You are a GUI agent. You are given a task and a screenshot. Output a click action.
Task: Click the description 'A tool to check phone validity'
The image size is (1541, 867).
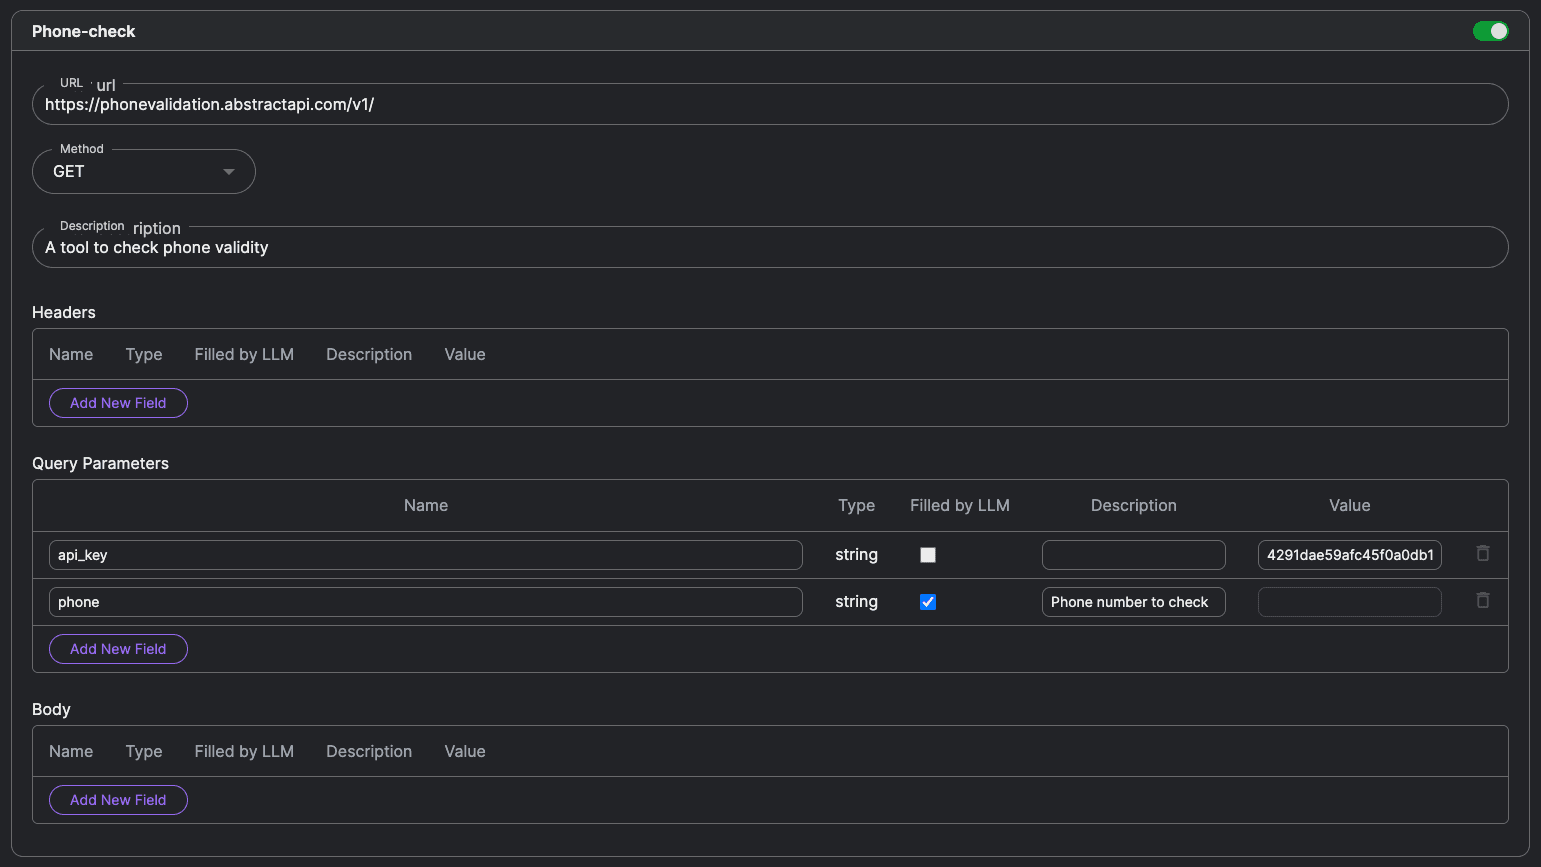pos(770,247)
